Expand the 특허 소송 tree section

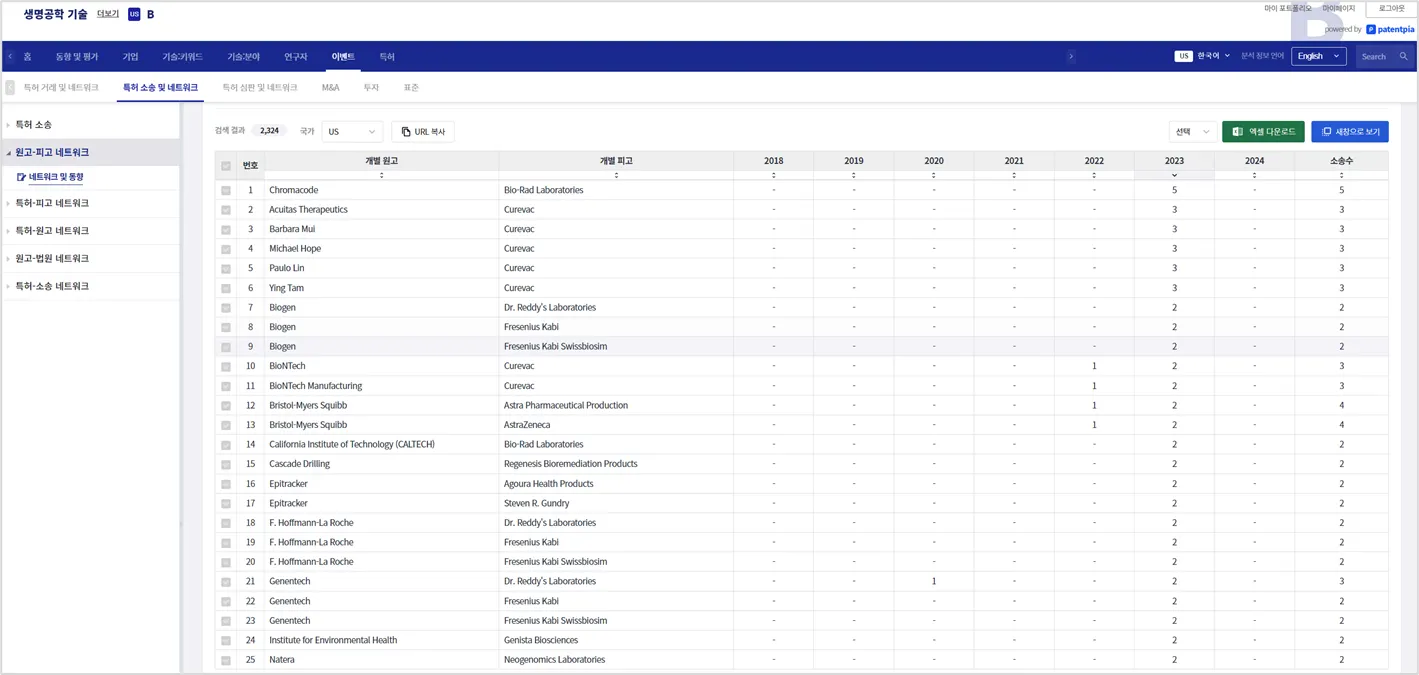click(x=34, y=125)
